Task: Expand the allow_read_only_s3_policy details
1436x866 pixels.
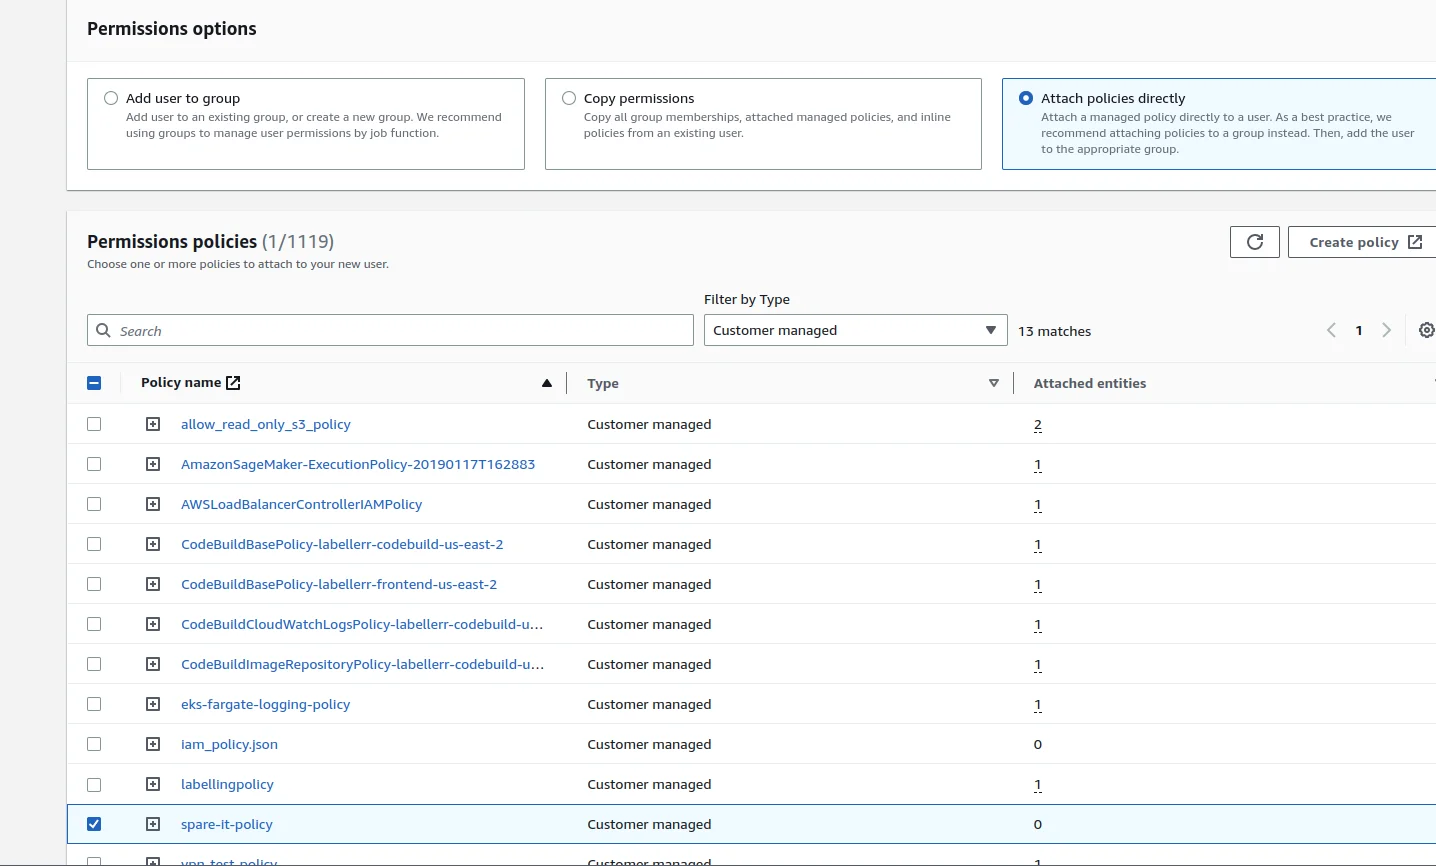Action: click(153, 424)
